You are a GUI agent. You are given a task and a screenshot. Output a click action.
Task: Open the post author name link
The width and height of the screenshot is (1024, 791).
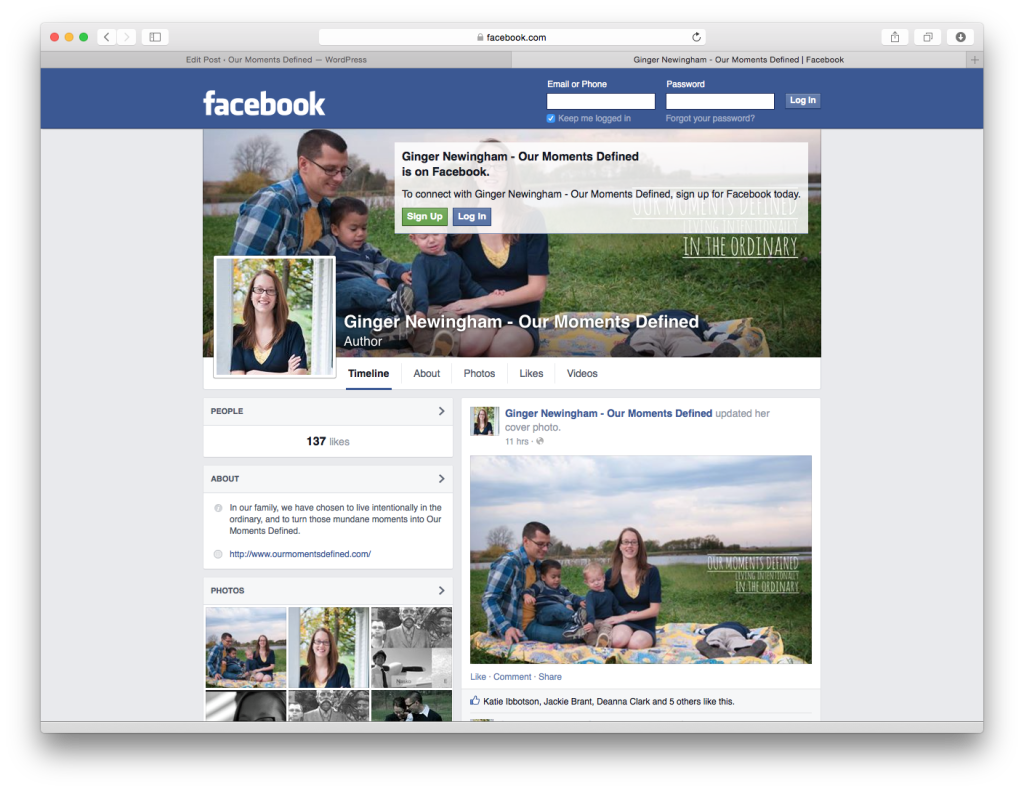click(609, 413)
